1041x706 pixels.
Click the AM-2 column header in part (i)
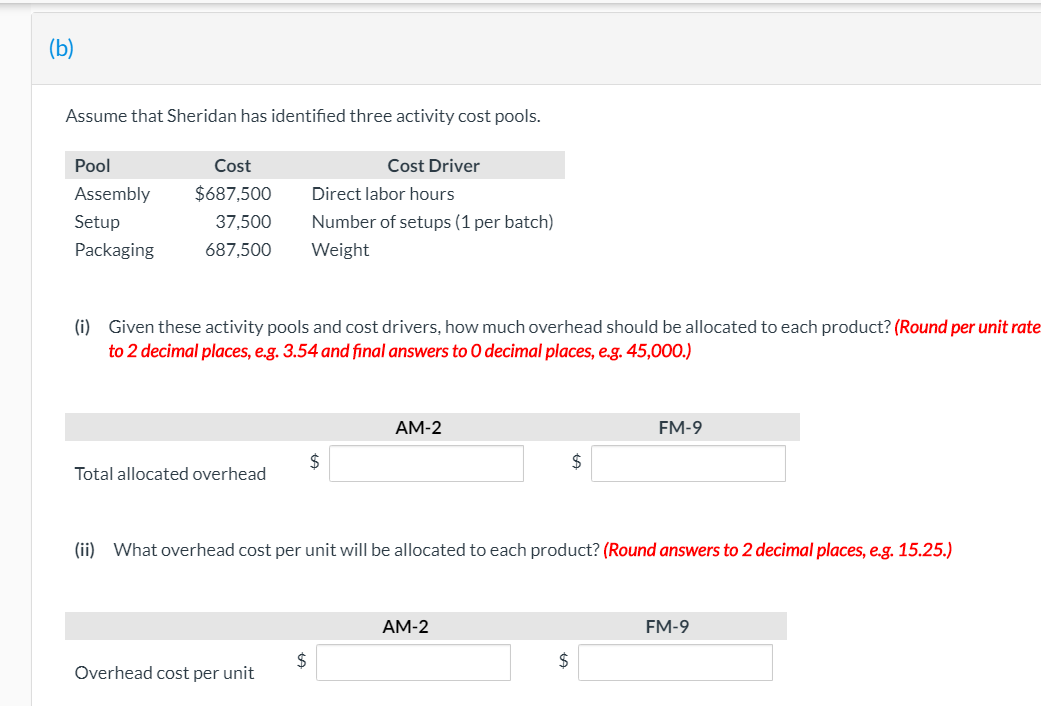419,427
